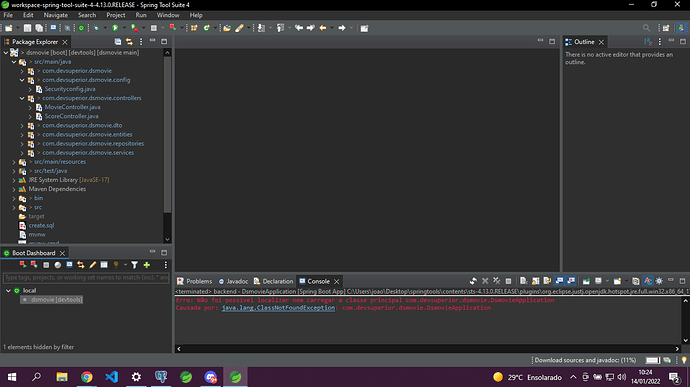Expand com.devsuperior.dsmovie.entities package
The width and height of the screenshot is (690, 387).
coord(22,135)
